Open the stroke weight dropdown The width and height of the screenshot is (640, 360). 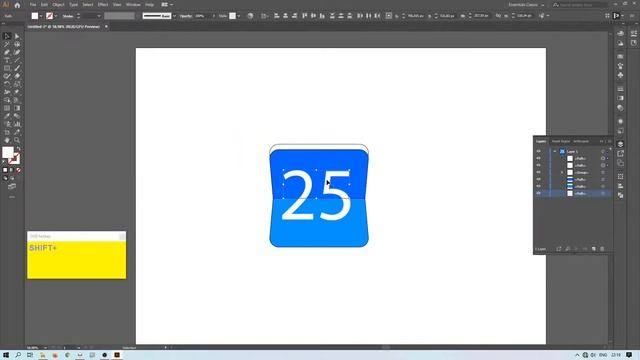coord(99,16)
